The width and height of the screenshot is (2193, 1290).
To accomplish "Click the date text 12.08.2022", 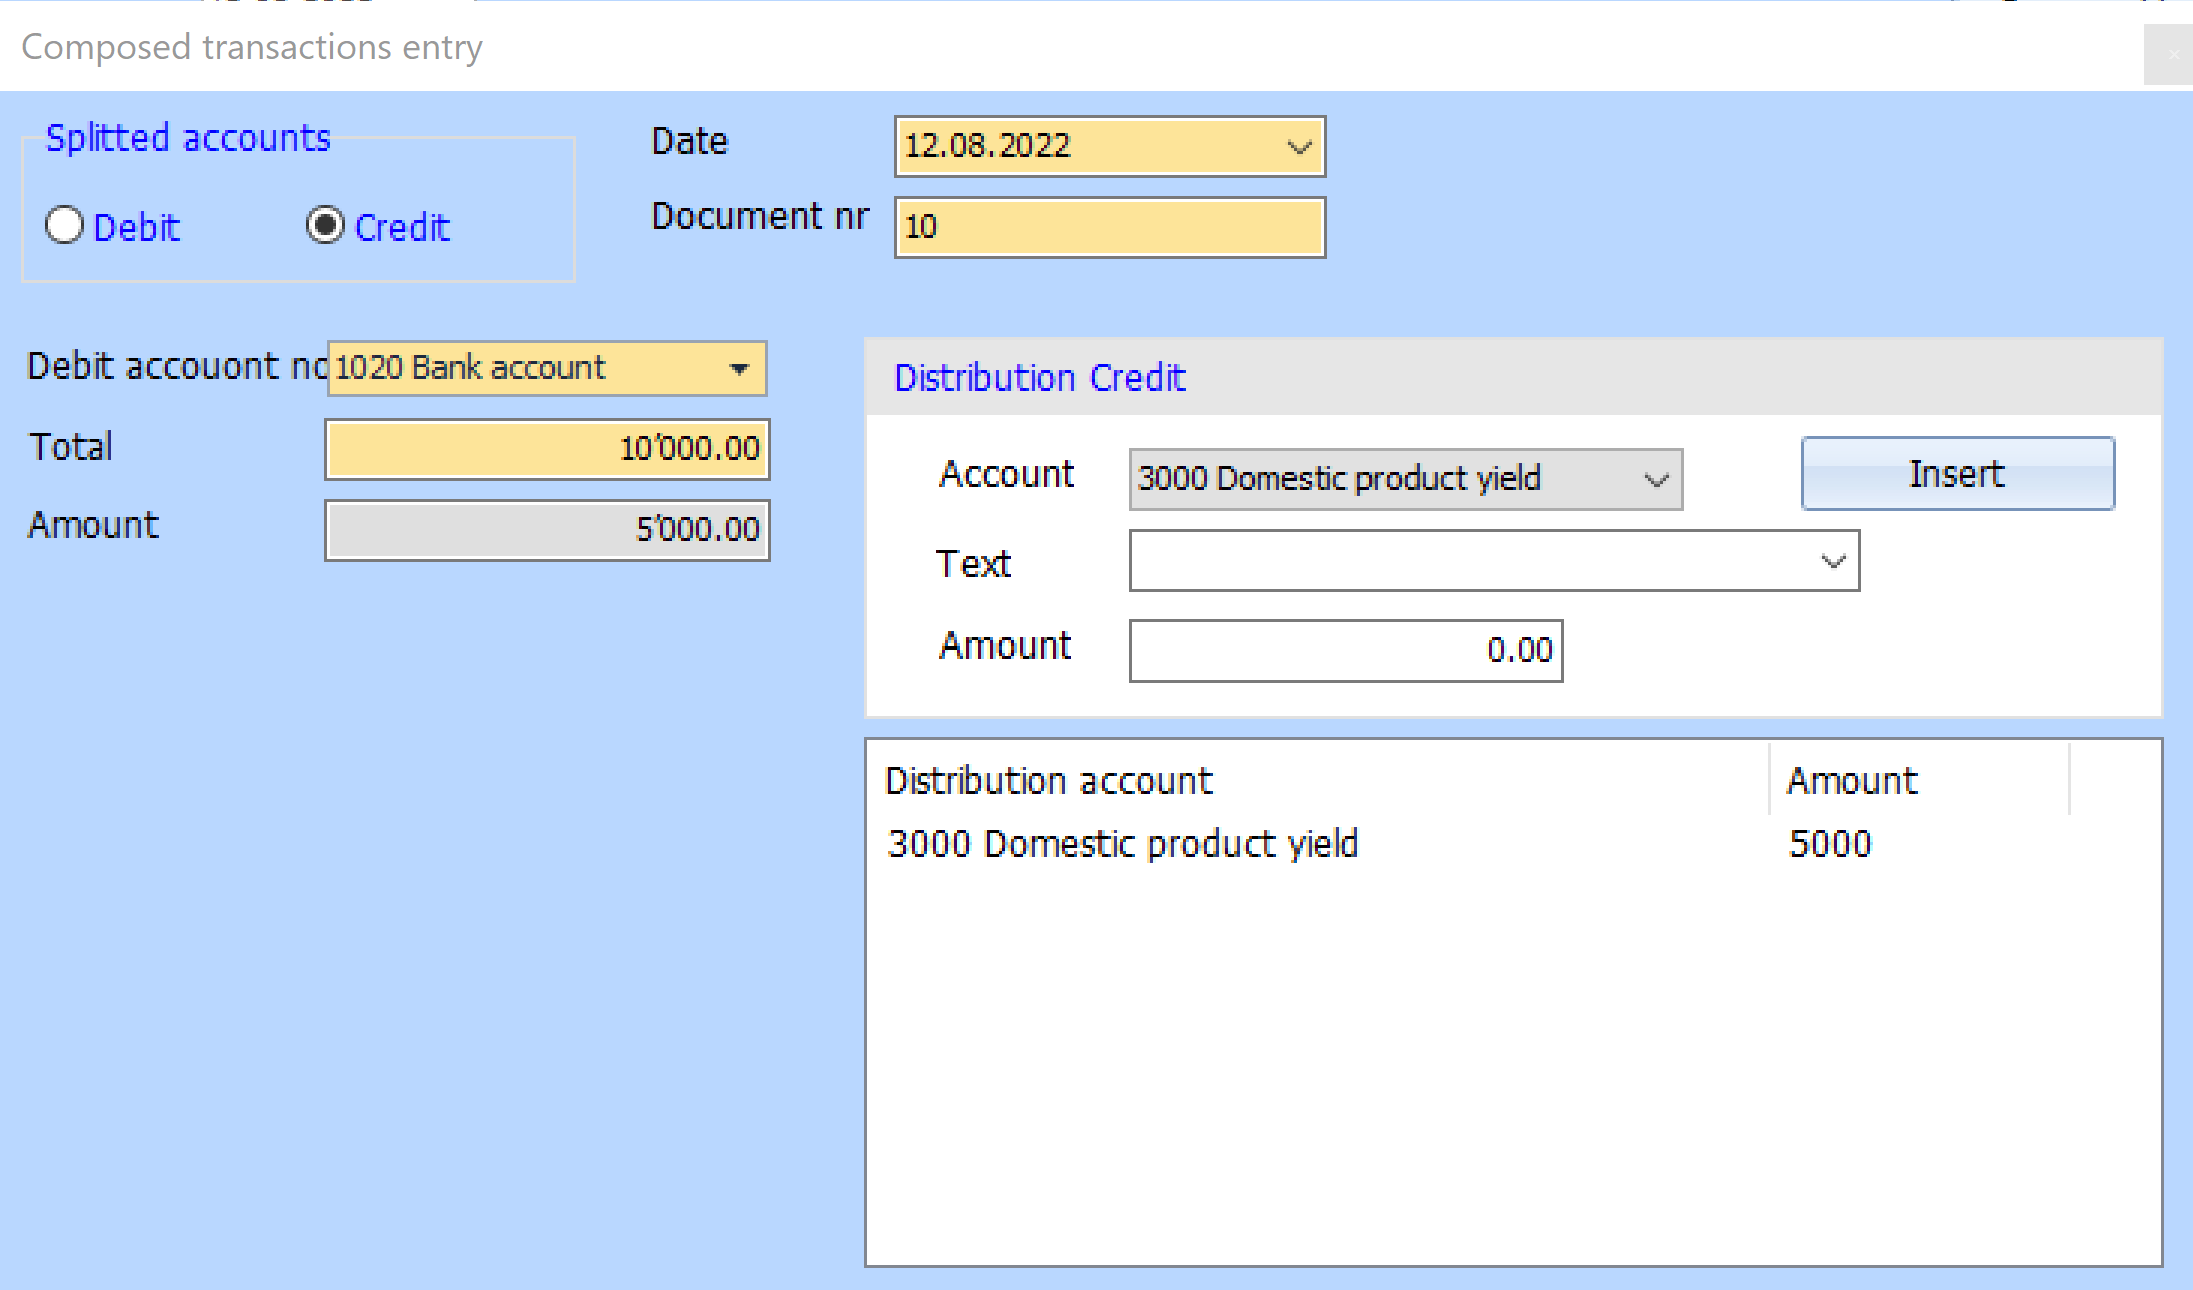I will (987, 147).
